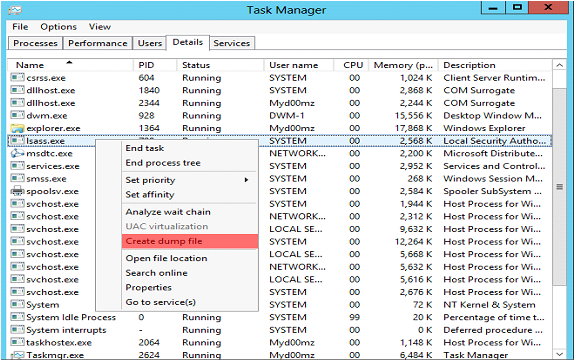This screenshot has height=360, width=574.
Task: Expand the Set priority submenu
Action: point(190,180)
